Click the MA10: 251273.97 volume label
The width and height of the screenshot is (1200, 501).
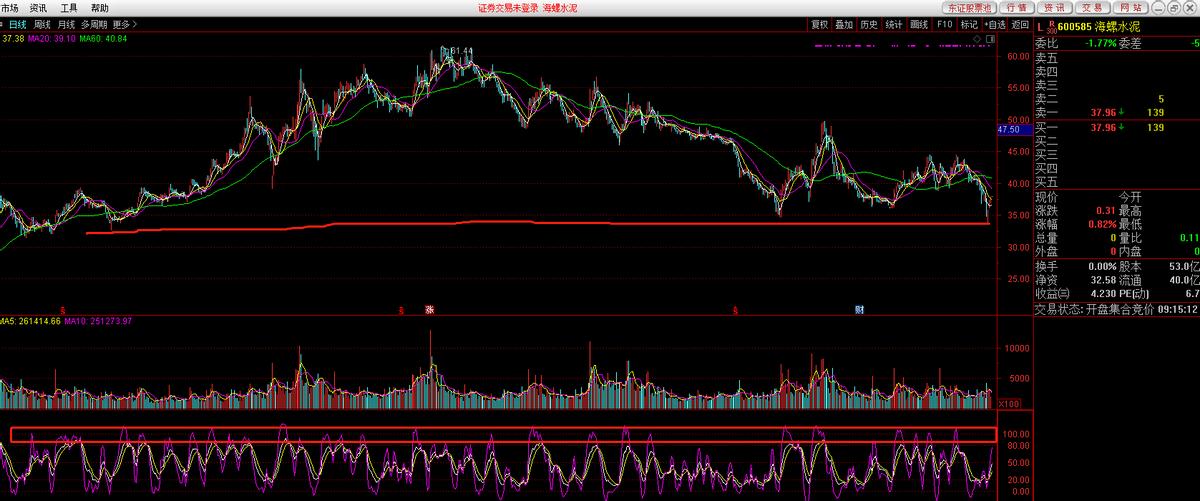tap(99, 320)
